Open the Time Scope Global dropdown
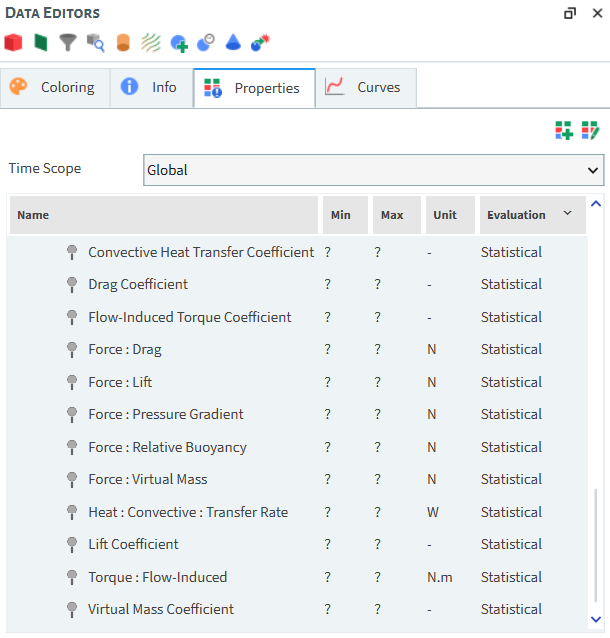This screenshot has width=610, height=638. pyautogui.click(x=374, y=170)
